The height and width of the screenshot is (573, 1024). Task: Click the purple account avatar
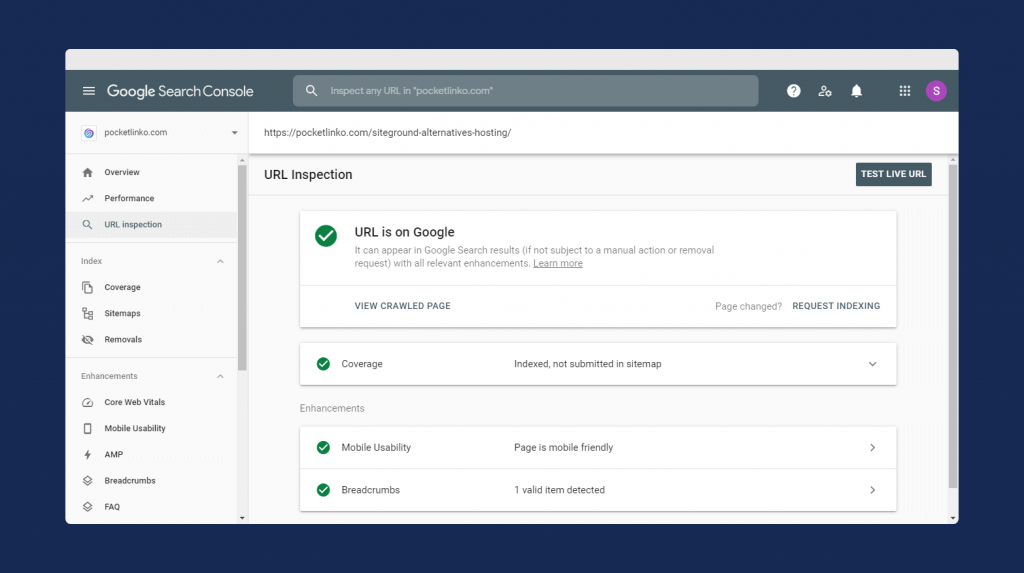point(935,91)
